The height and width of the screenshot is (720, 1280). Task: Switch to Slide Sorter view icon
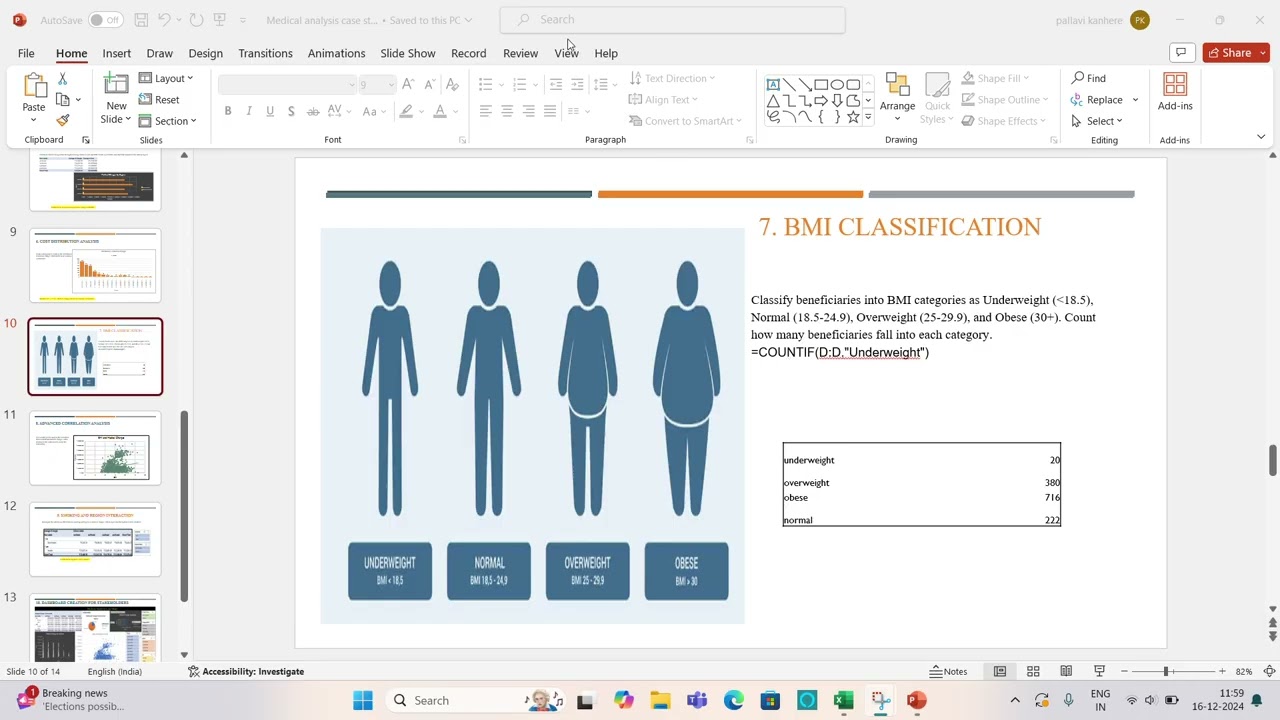point(1033,671)
